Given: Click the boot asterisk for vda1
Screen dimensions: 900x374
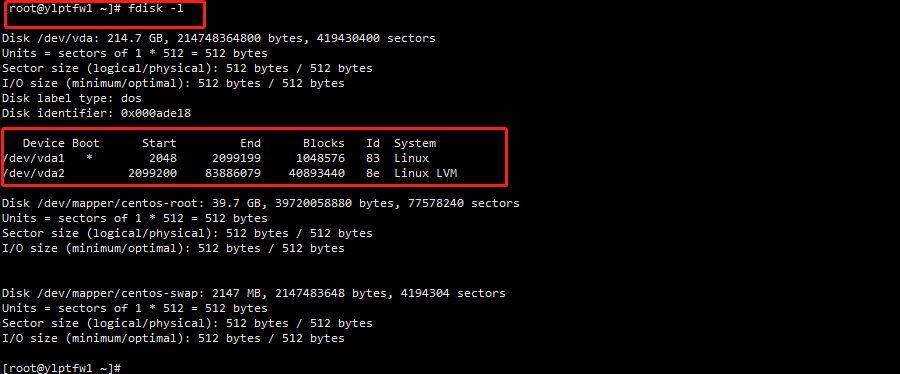Looking at the screenshot, I should [x=89, y=158].
